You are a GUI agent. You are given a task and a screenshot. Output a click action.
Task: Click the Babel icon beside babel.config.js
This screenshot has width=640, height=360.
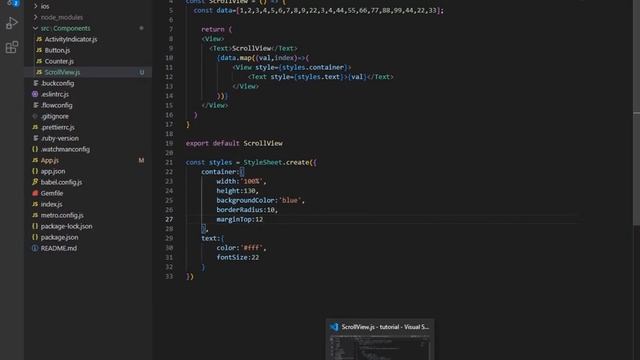pos(35,182)
